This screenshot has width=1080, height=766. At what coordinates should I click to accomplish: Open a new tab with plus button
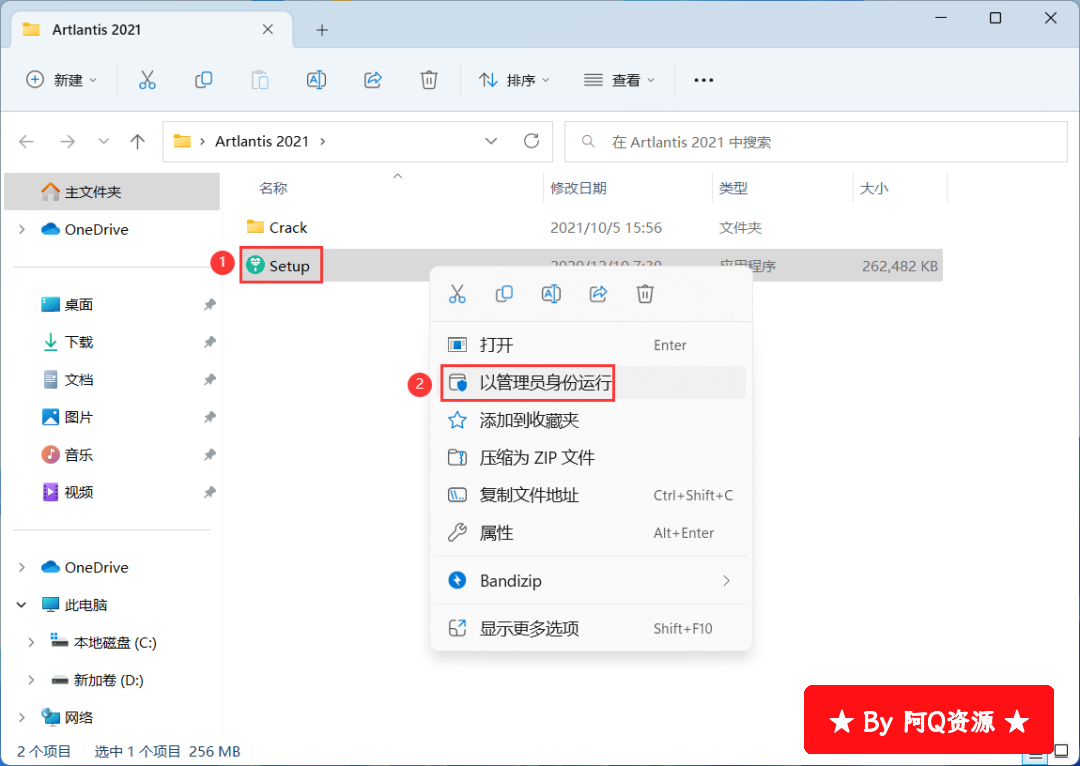click(322, 30)
